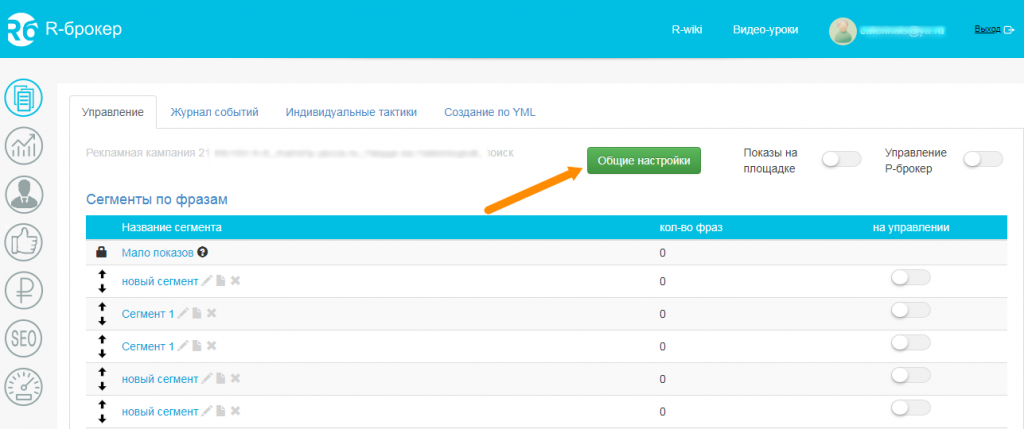
Task: Open the Создание по YML tab
Action: 490,112
